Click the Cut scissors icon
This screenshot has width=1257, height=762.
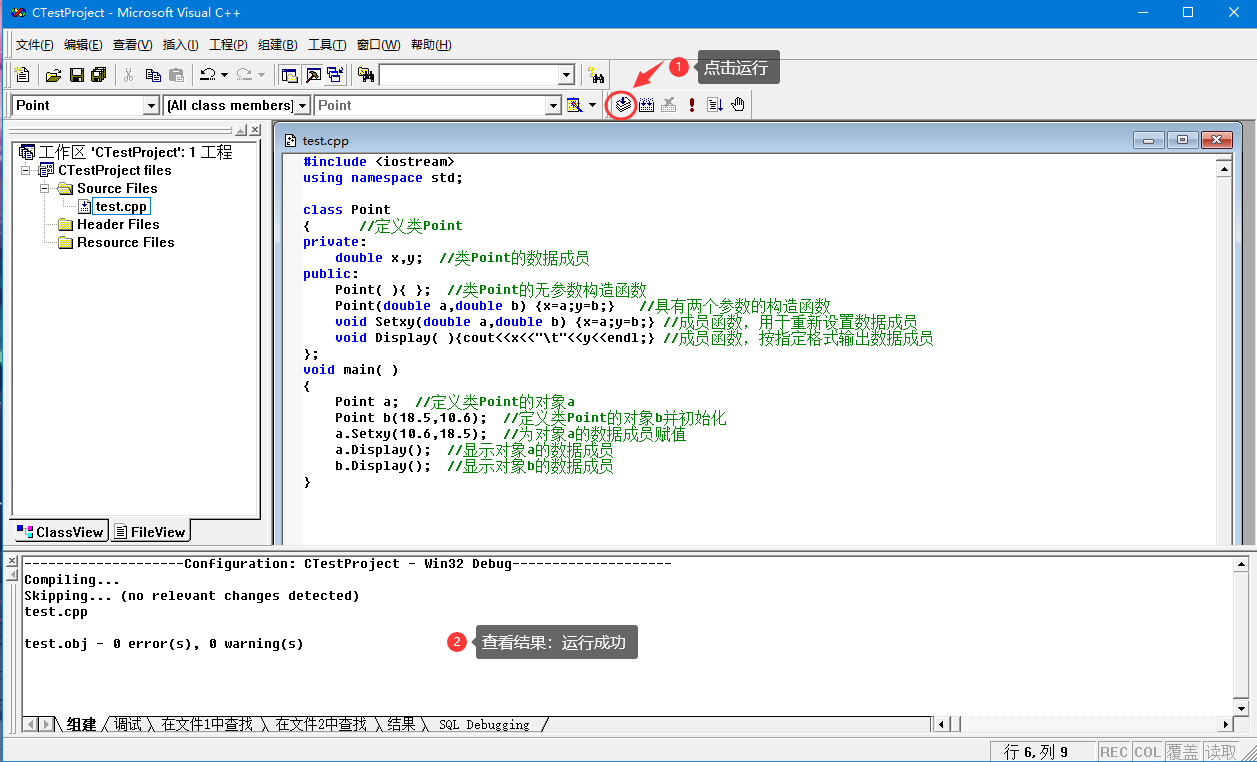[129, 75]
